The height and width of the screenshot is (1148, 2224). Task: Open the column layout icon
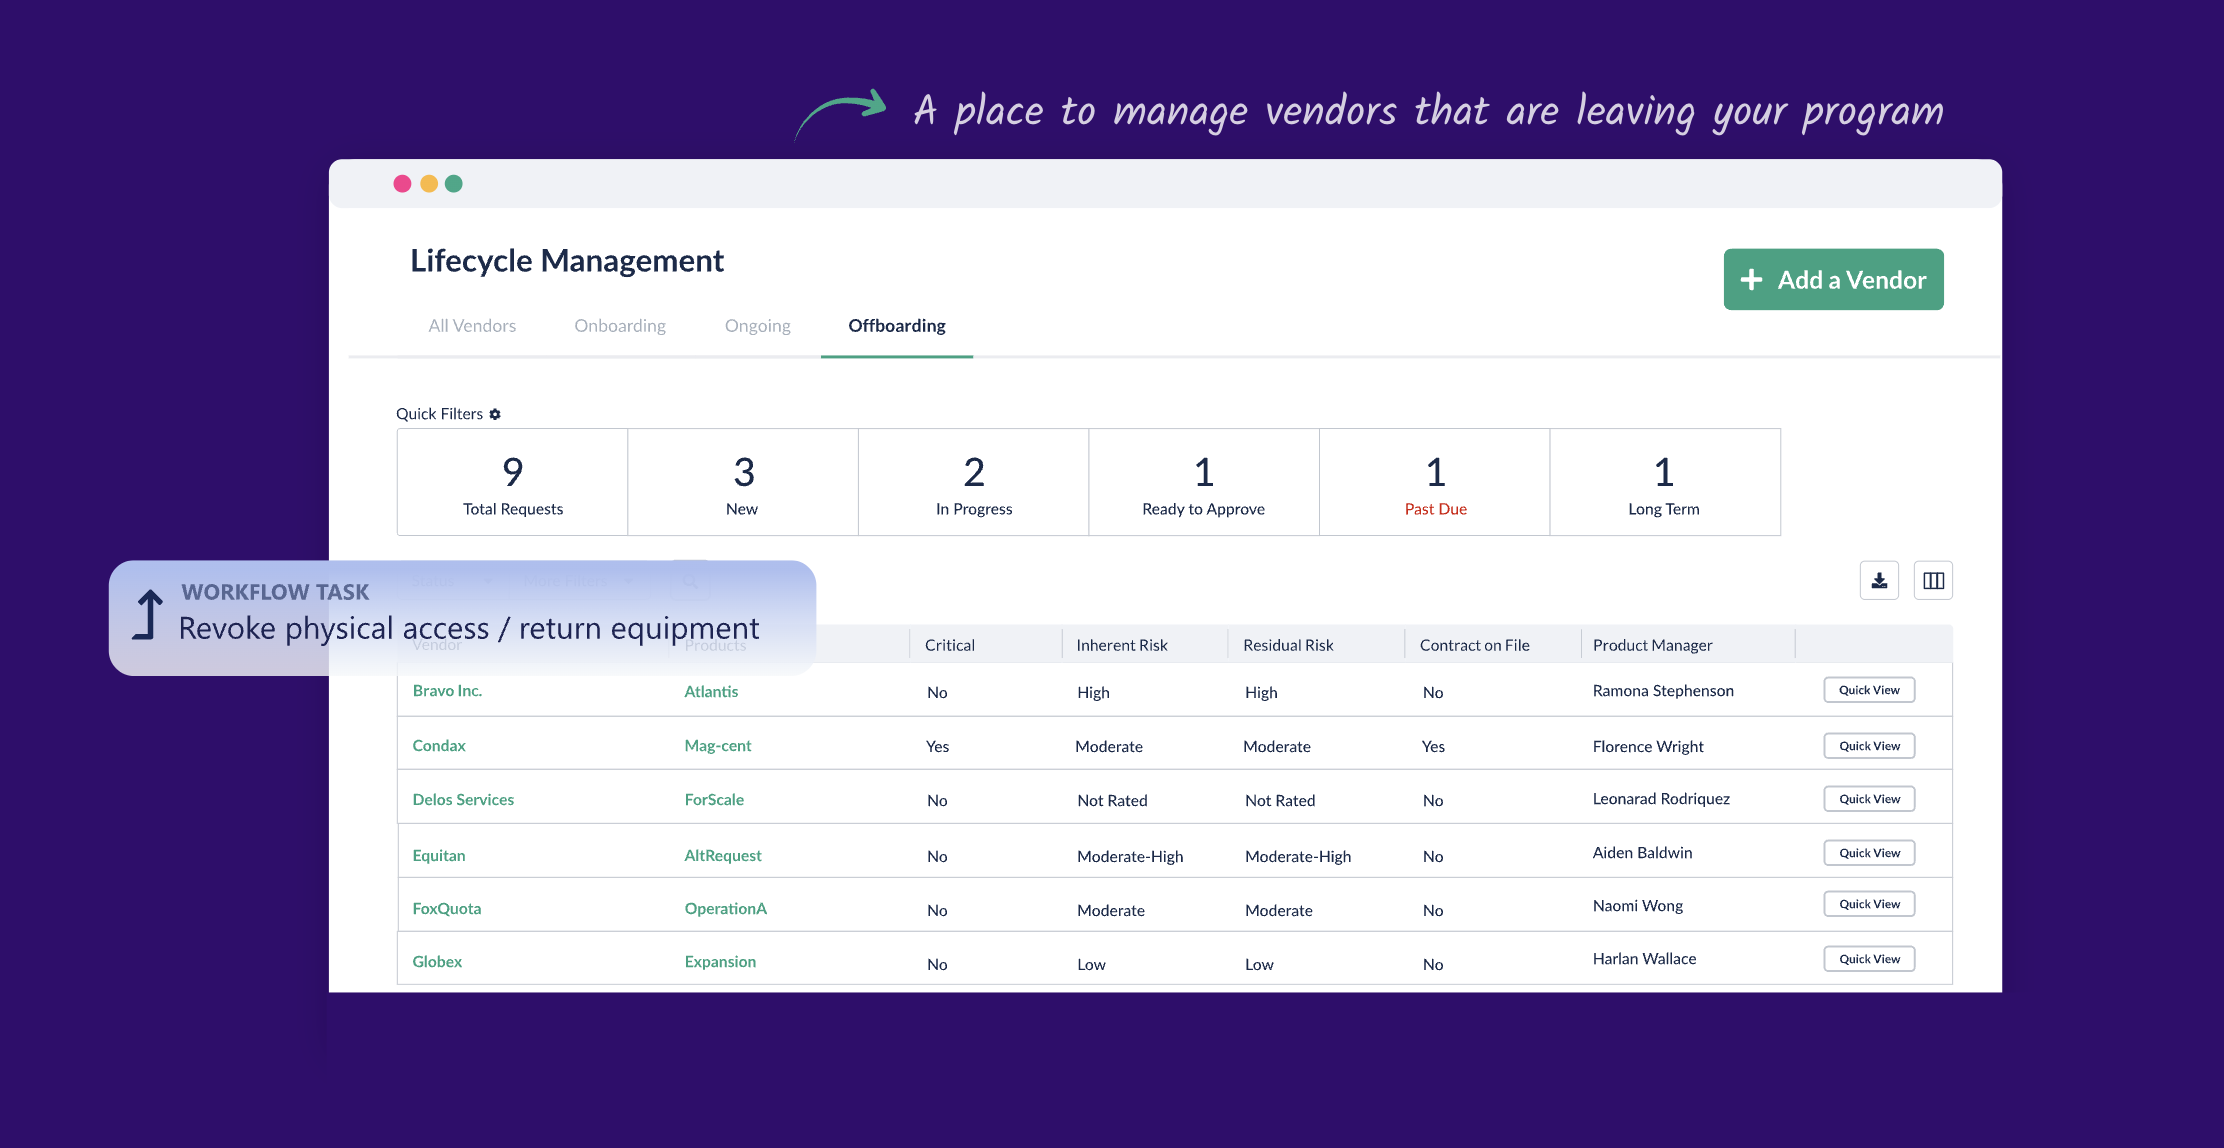click(x=1933, y=581)
